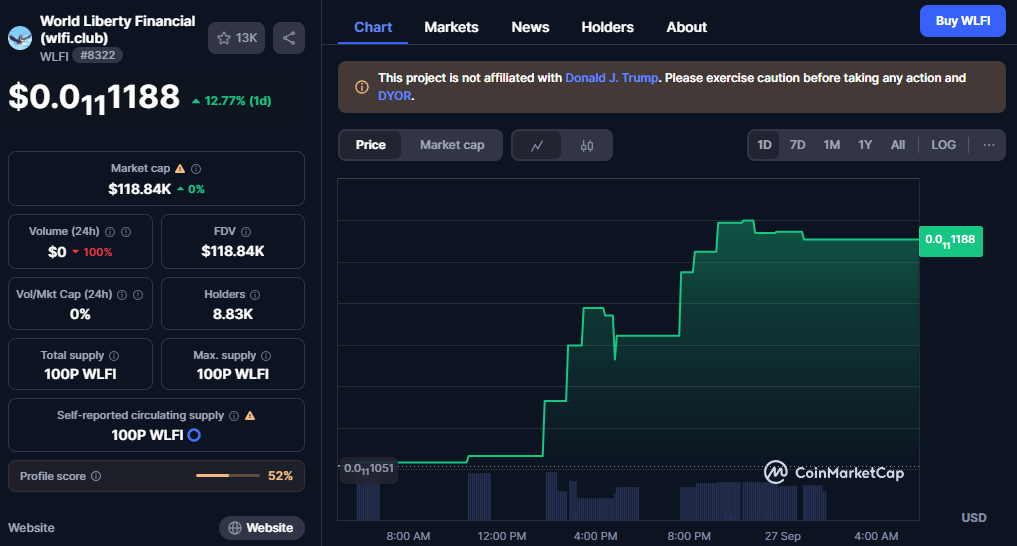Click the Profile score info icon
Image resolution: width=1017 pixels, height=546 pixels.
coord(96,477)
